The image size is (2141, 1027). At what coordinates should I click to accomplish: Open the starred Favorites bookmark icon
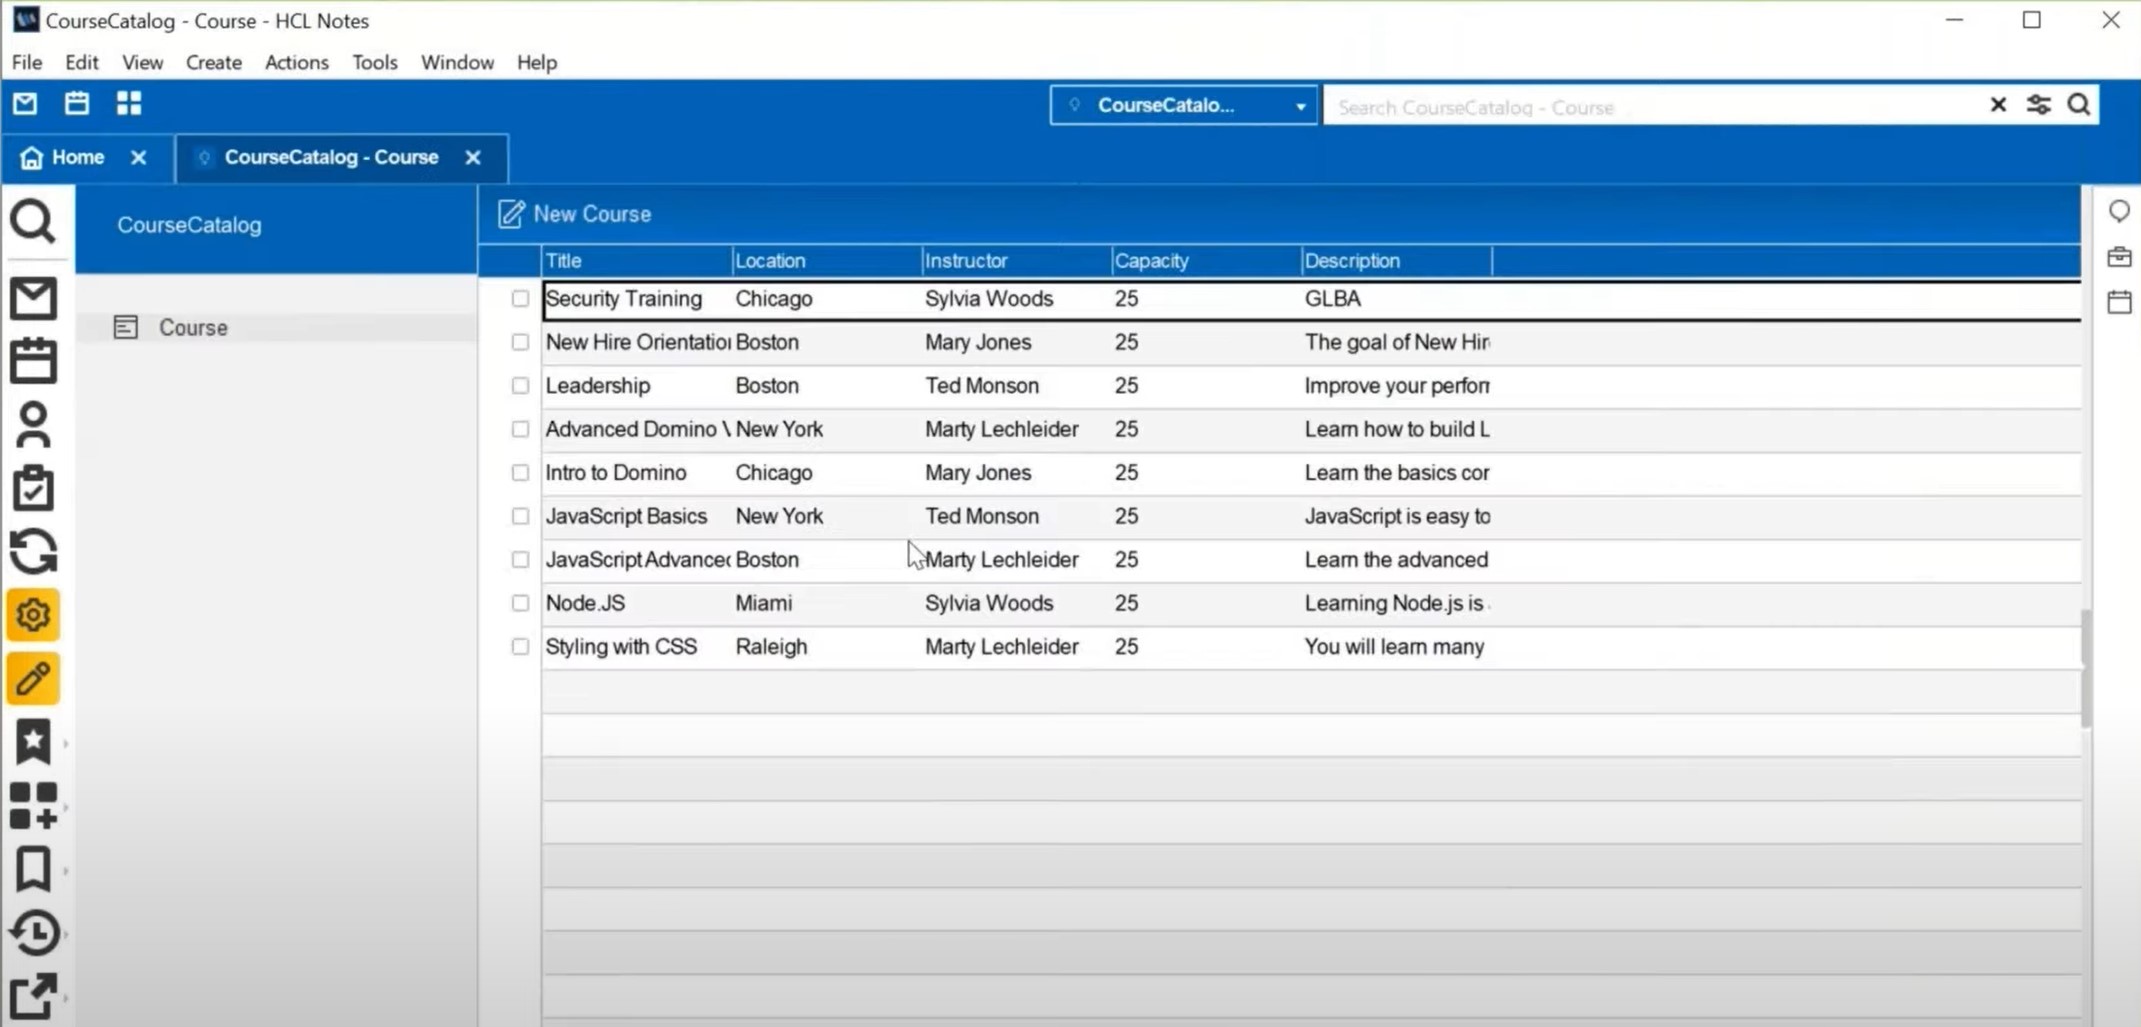click(33, 742)
